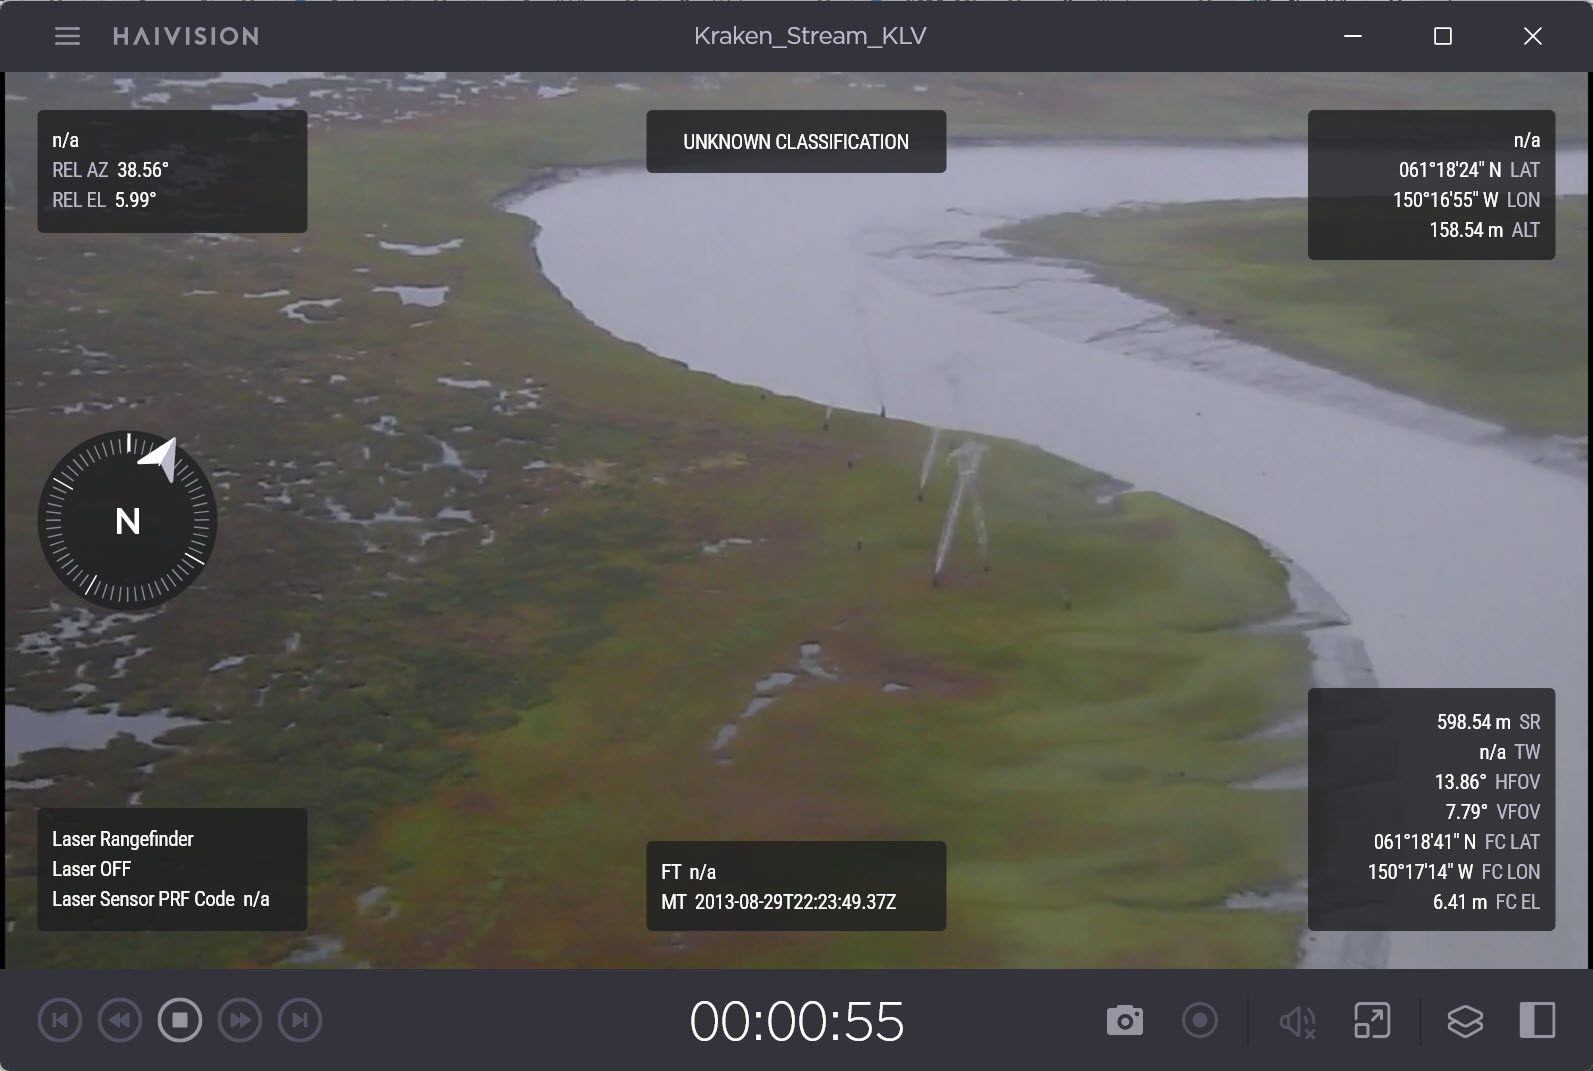Click the MT timestamp panel
Screen dimensions: 1593x1071
pos(796,886)
